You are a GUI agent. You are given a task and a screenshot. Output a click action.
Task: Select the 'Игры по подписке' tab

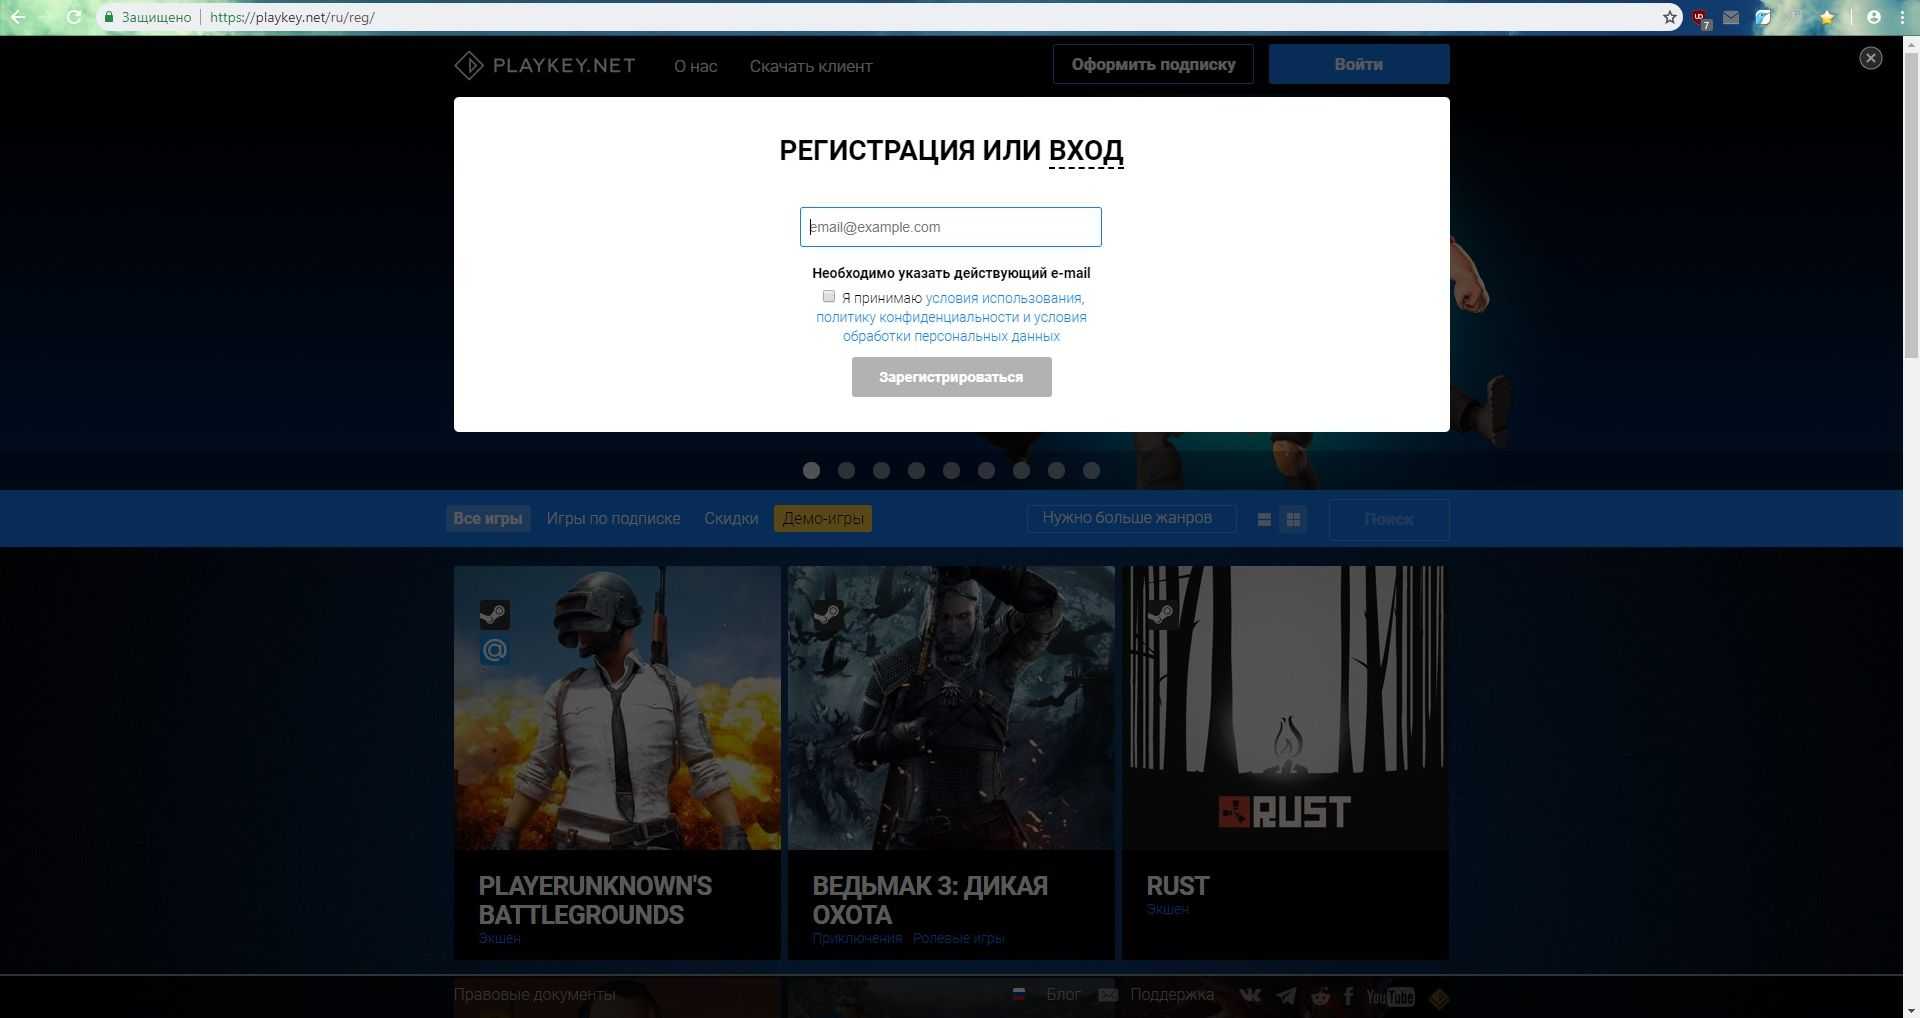point(613,518)
